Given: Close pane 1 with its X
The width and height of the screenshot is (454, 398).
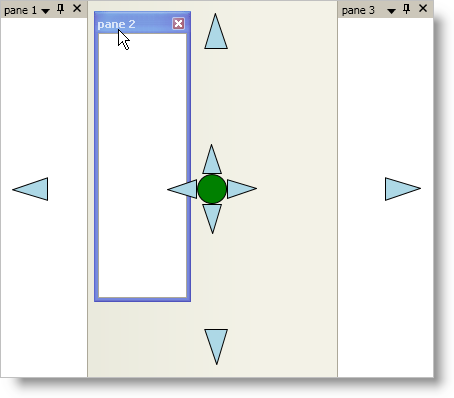Looking at the screenshot, I should coord(77,8).
